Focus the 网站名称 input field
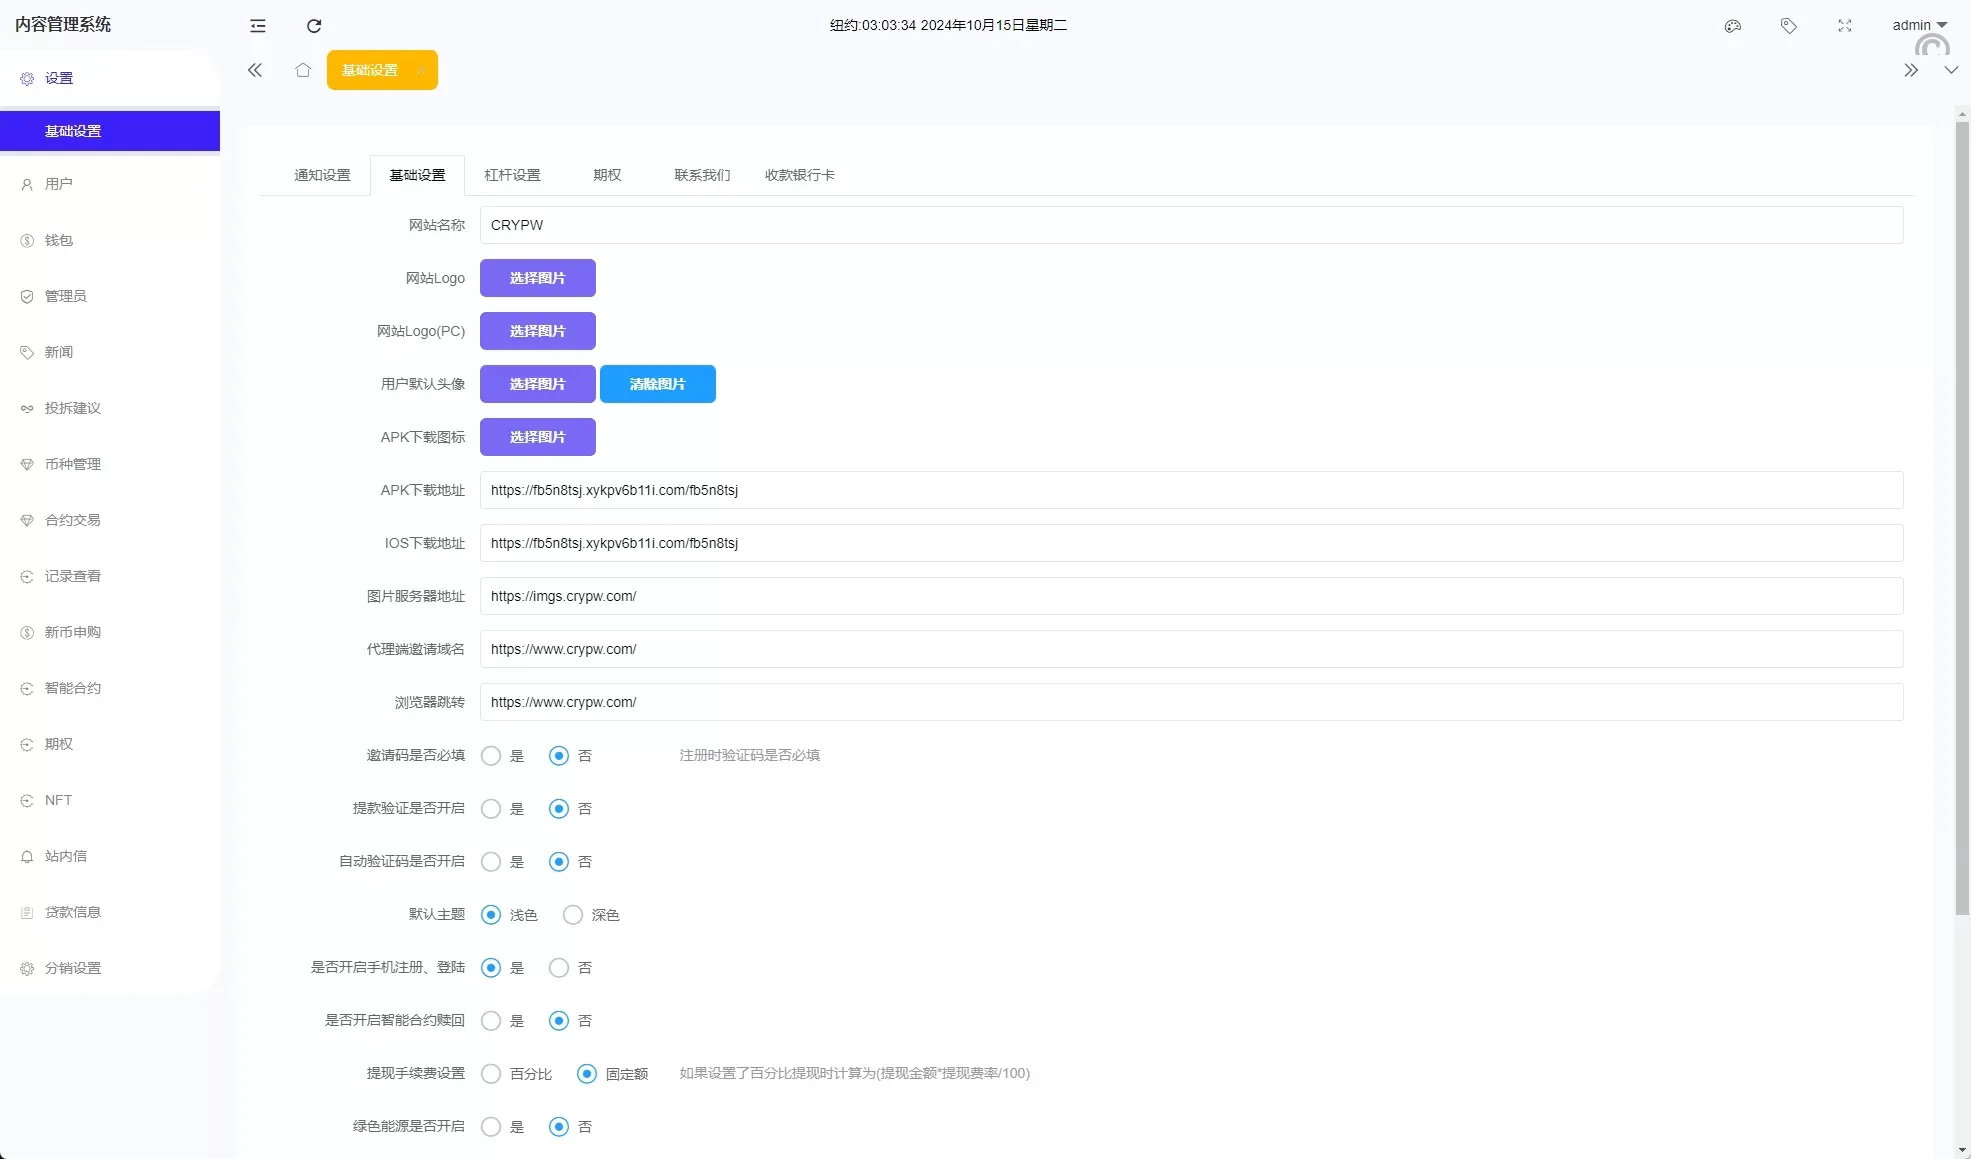This screenshot has height=1159, width=1971. click(1190, 225)
